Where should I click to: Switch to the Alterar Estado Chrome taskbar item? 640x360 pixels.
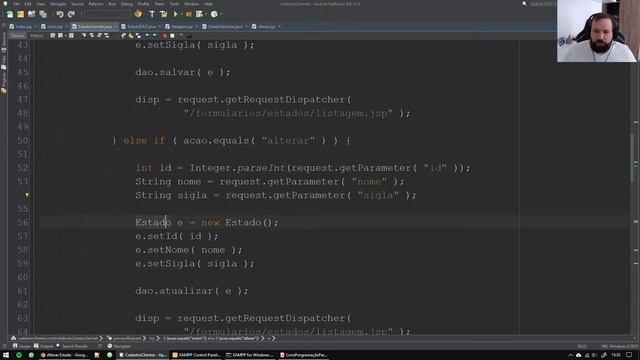[x=64, y=355]
